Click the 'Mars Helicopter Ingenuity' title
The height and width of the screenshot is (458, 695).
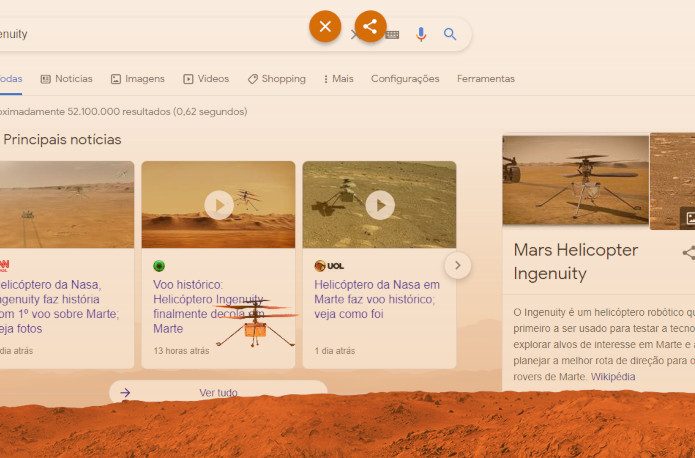pos(575,262)
